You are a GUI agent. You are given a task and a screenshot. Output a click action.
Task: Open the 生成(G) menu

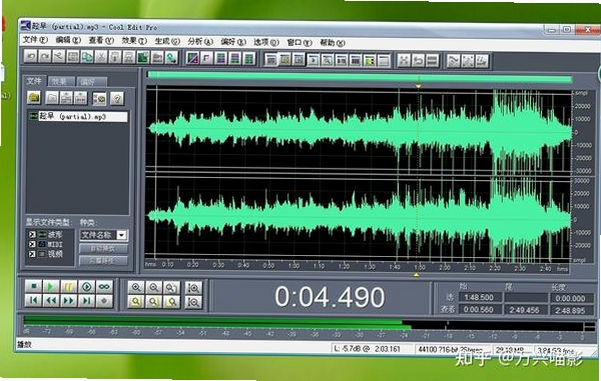(x=167, y=41)
